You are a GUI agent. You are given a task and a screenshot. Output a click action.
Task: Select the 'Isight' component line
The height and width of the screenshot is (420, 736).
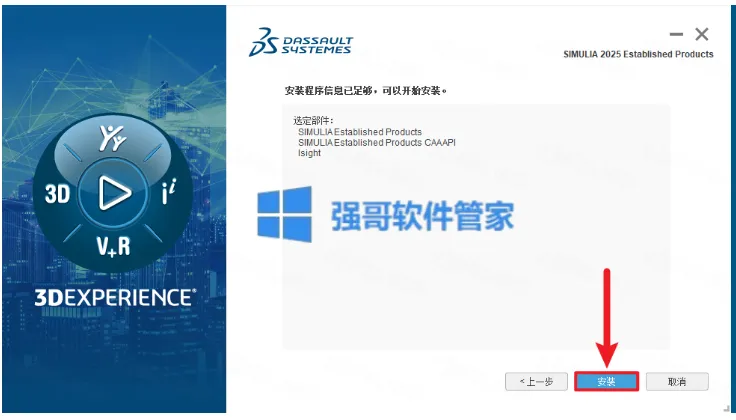pos(309,153)
